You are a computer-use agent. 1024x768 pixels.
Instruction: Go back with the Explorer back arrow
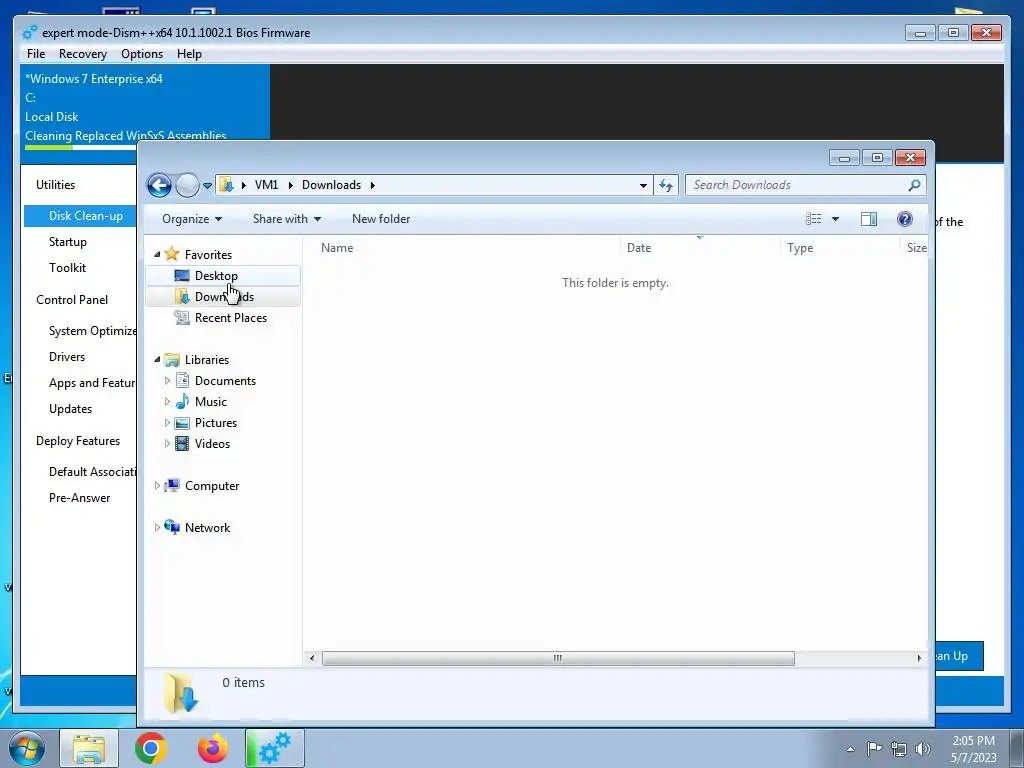159,185
